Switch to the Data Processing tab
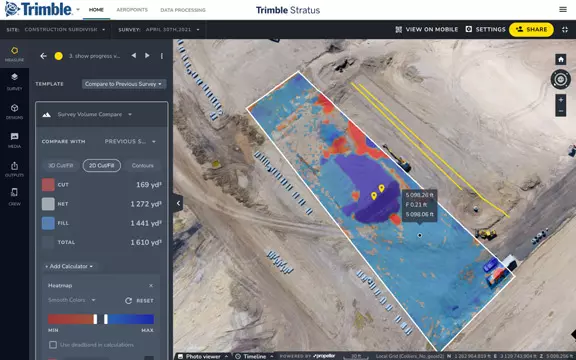Image resolution: width=576 pixels, height=360 pixels. (x=183, y=10)
